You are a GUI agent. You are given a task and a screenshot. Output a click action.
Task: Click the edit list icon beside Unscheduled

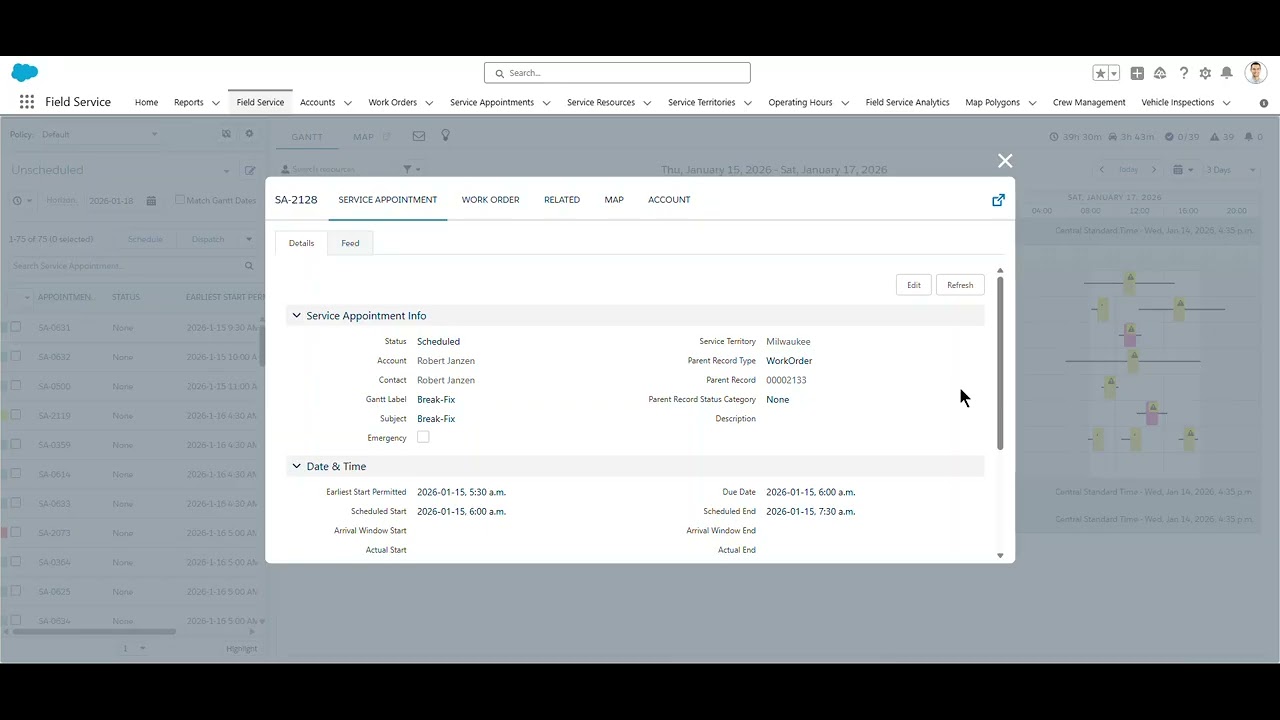250,171
